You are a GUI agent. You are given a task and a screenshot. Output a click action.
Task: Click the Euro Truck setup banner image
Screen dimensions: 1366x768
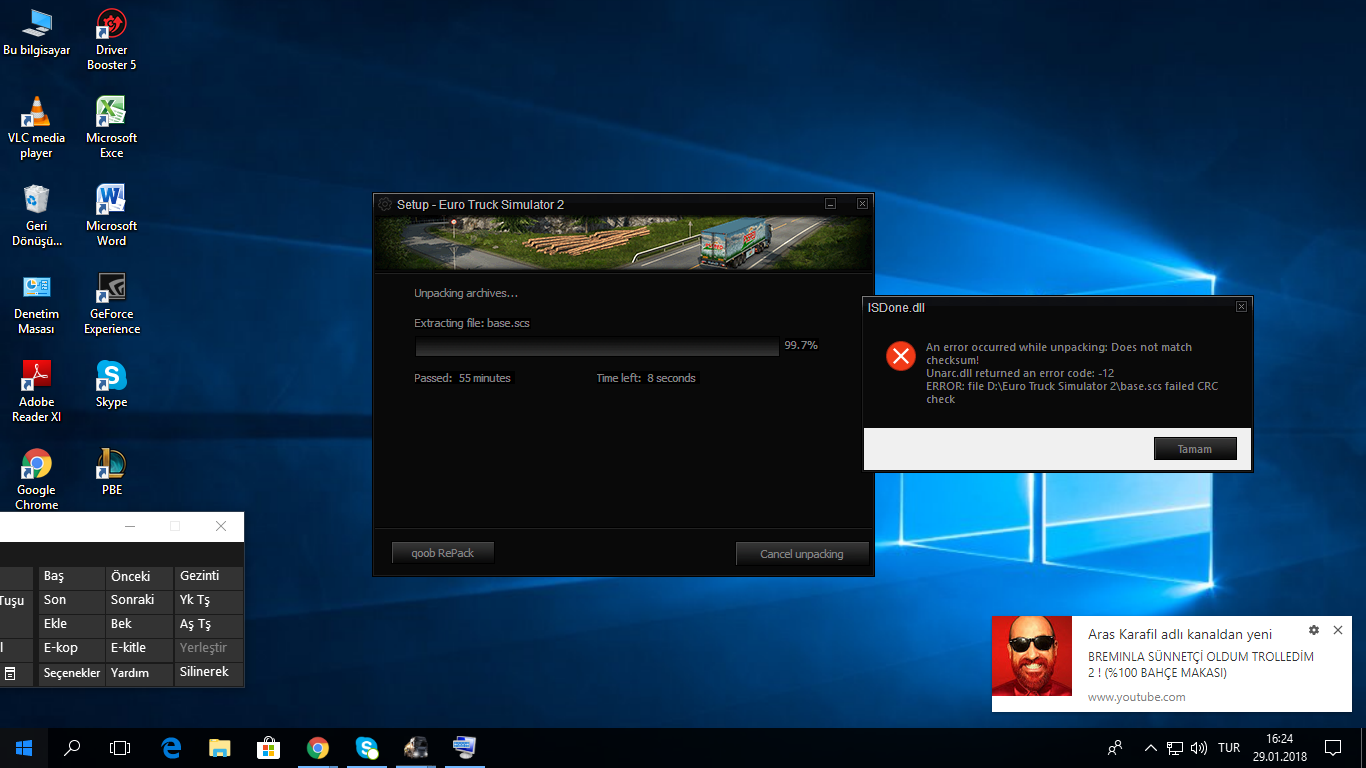click(x=623, y=243)
